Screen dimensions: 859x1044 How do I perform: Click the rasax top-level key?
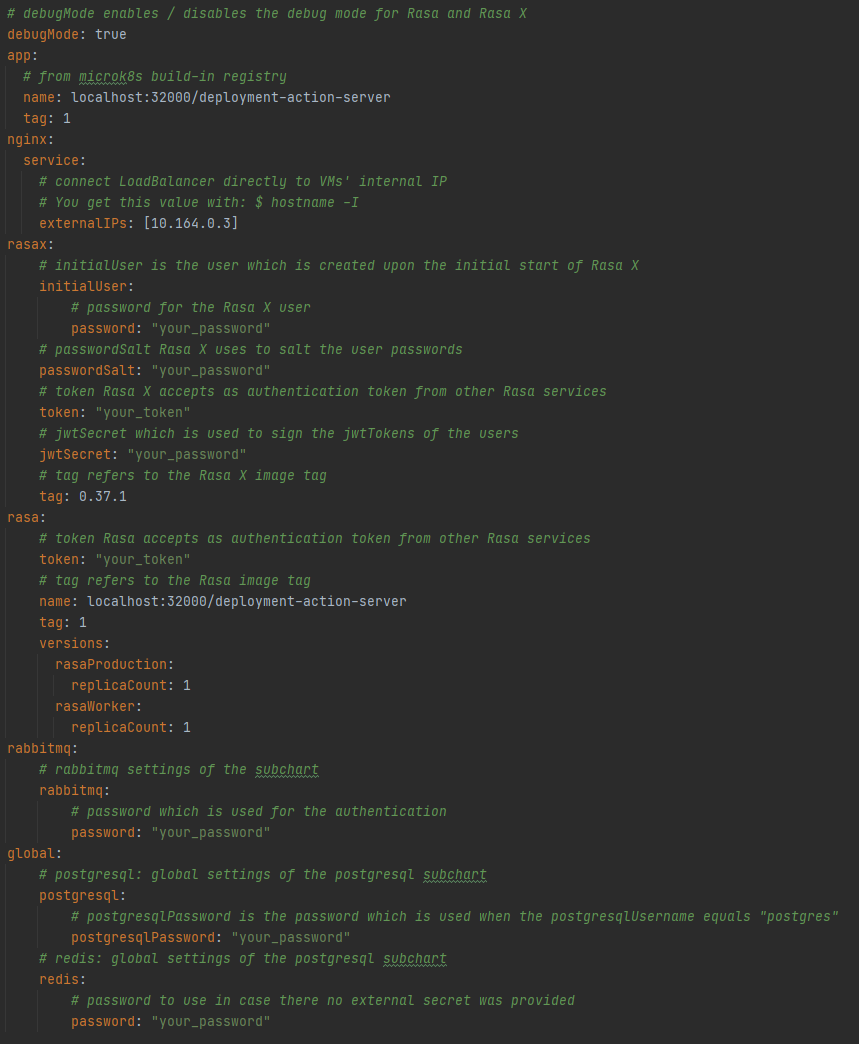[26, 244]
